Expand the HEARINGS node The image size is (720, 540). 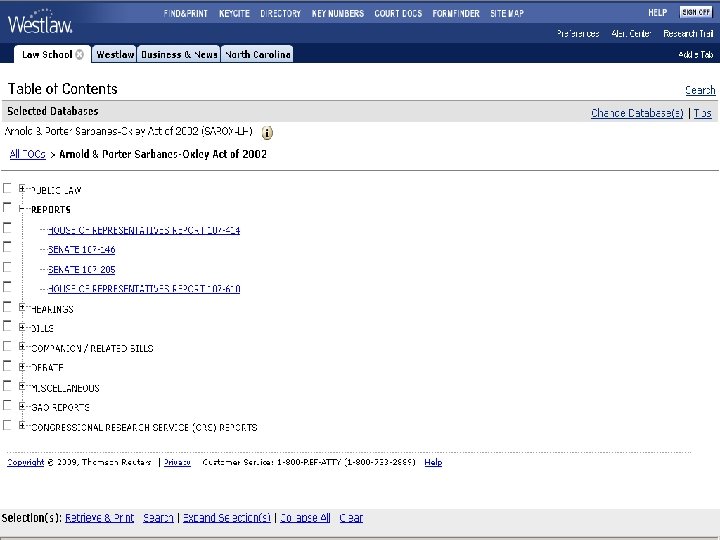22,307
